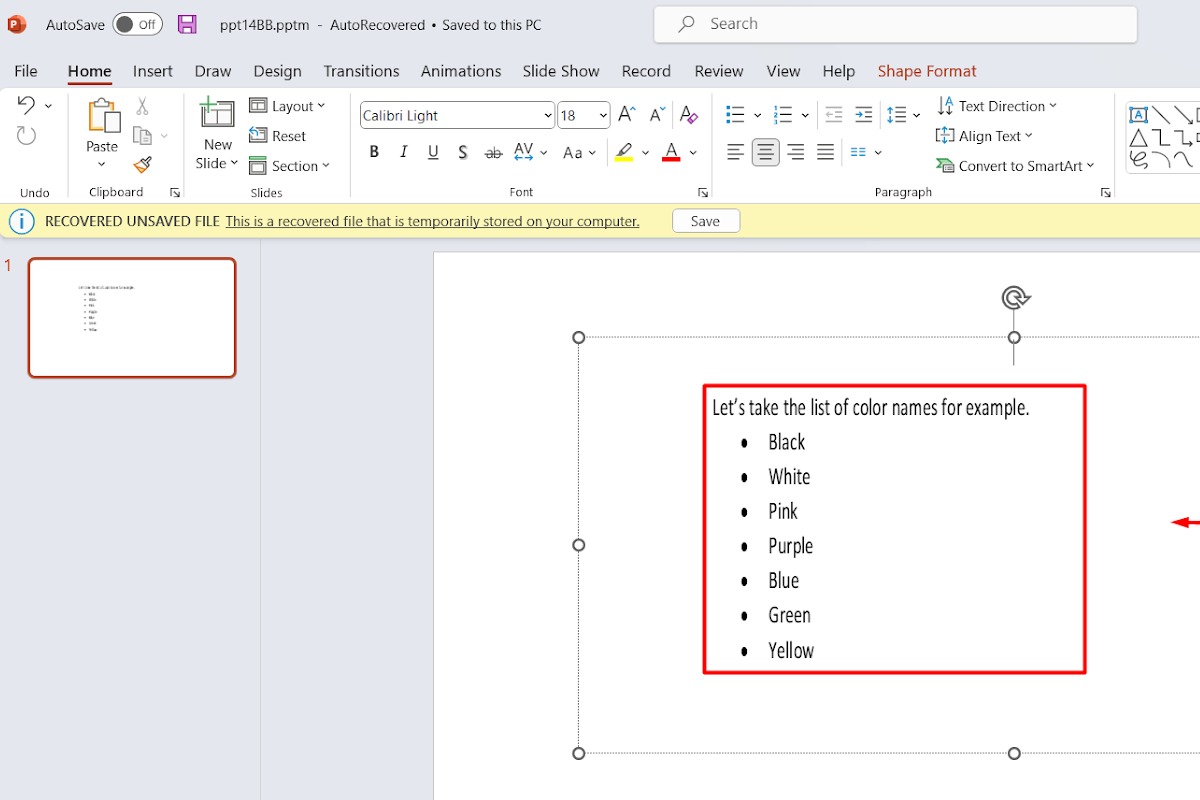Viewport: 1200px width, 800px height.
Task: Switch to the Insert tab
Action: pos(153,71)
